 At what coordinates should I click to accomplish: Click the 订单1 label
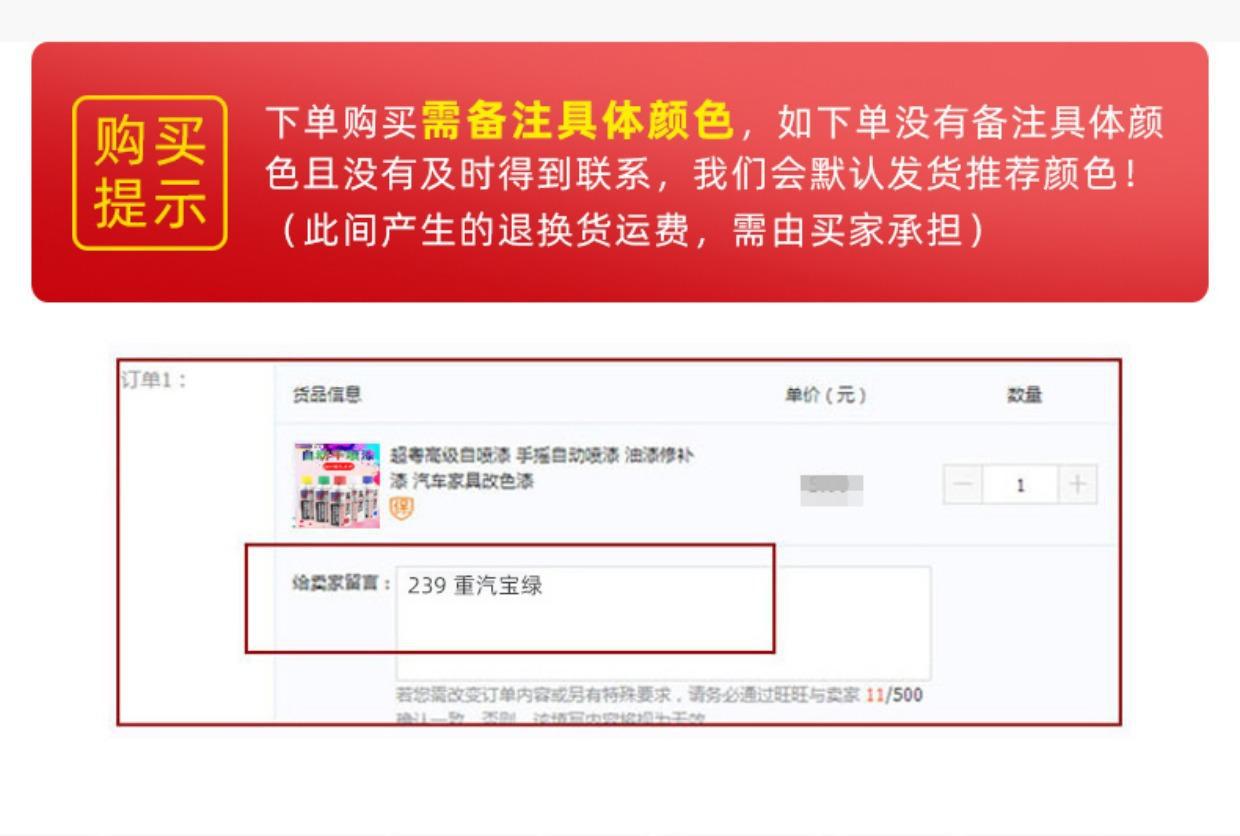click(153, 380)
